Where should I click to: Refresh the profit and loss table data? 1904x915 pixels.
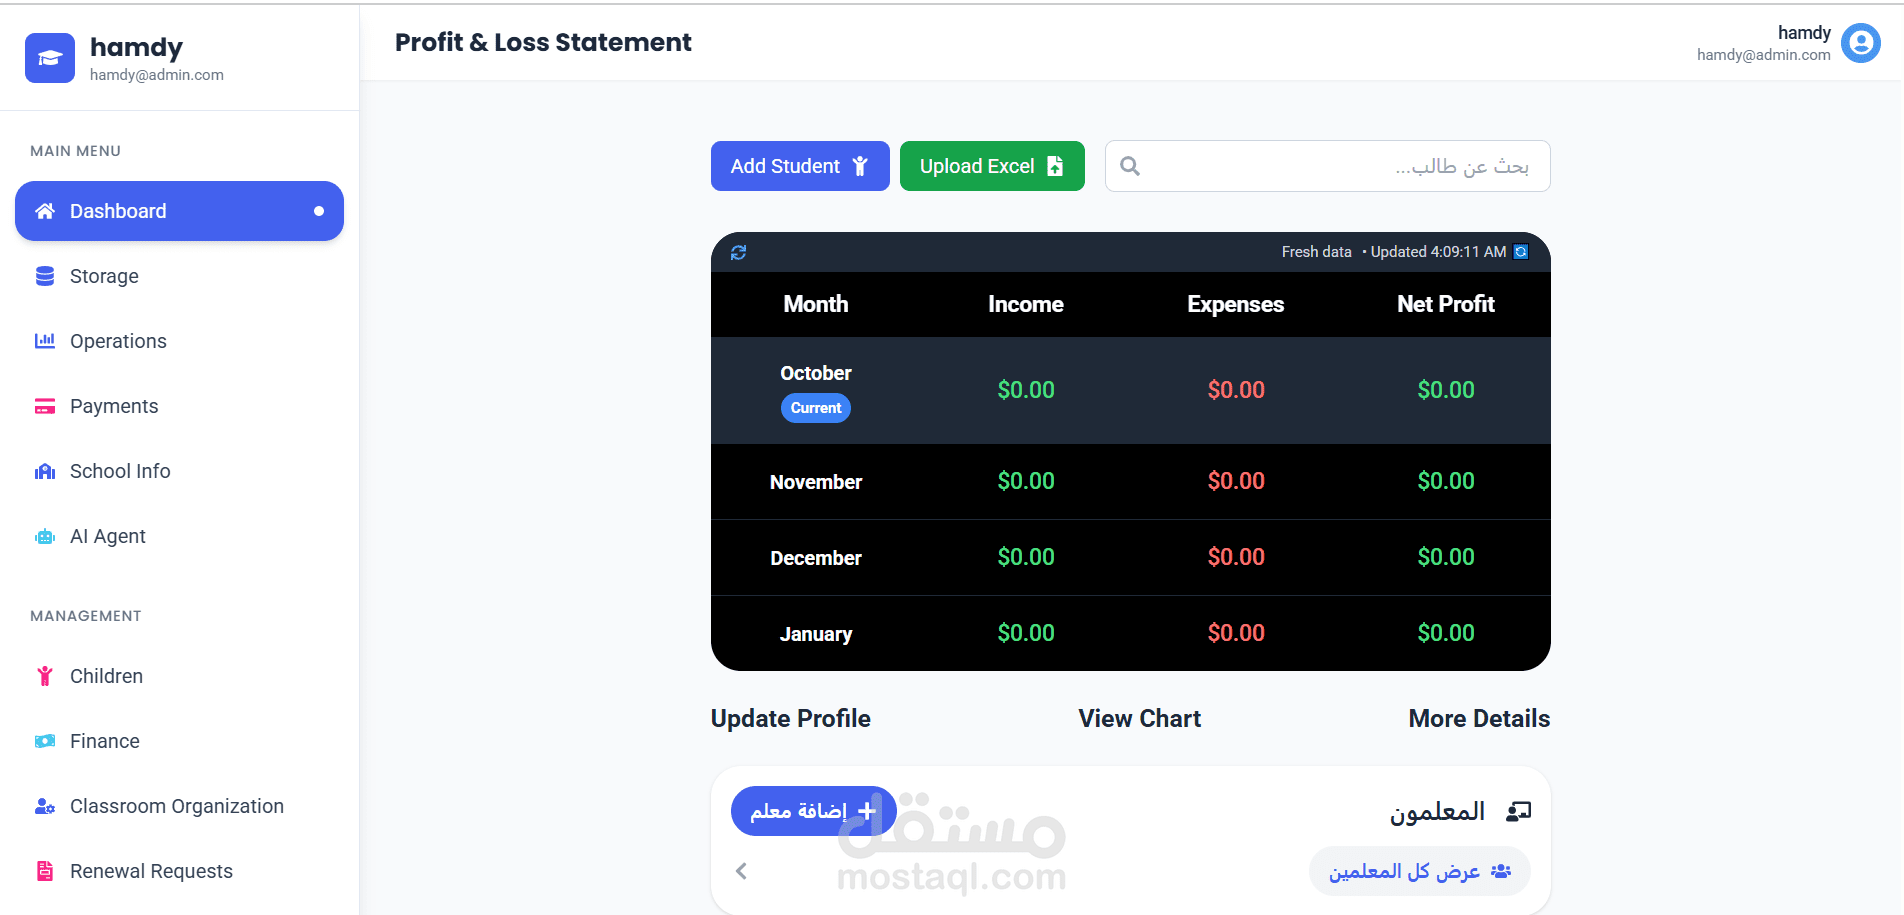[738, 252]
